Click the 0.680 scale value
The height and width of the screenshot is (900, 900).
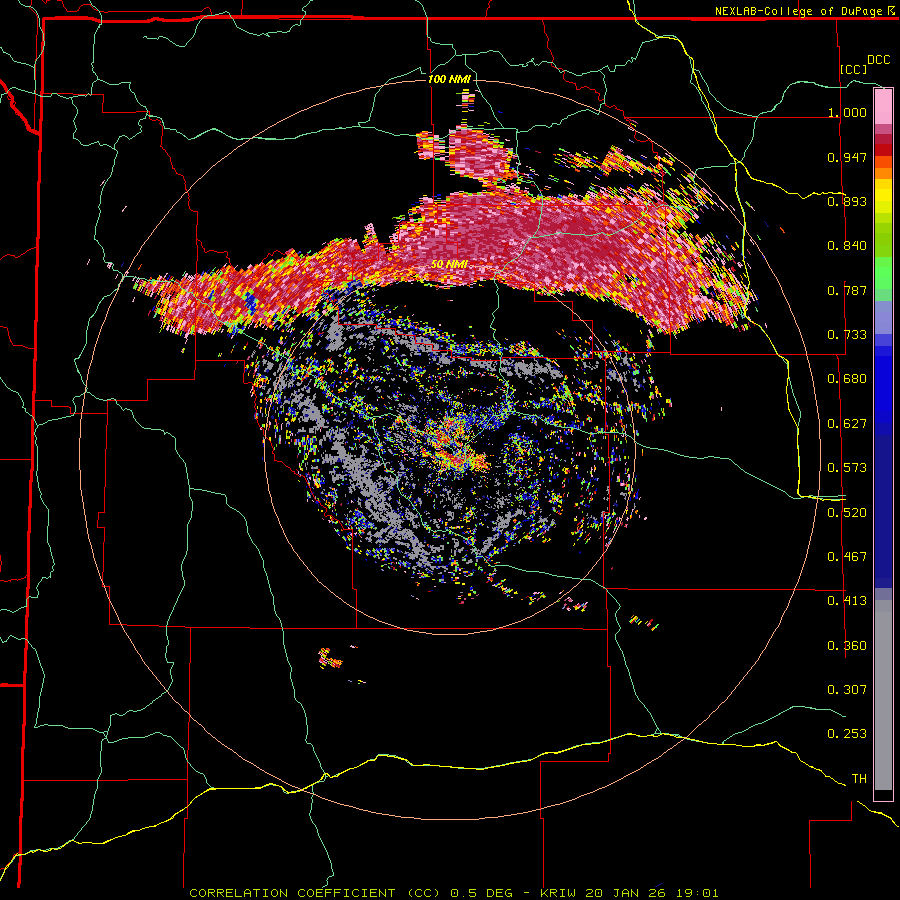tap(847, 379)
